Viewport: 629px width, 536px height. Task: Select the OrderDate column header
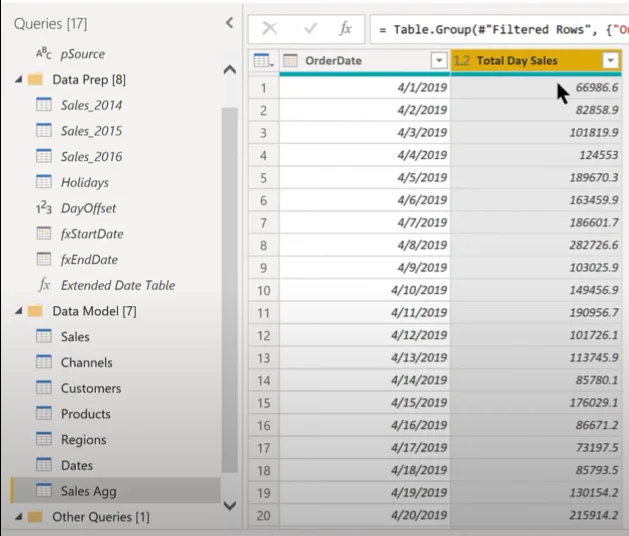coord(365,61)
